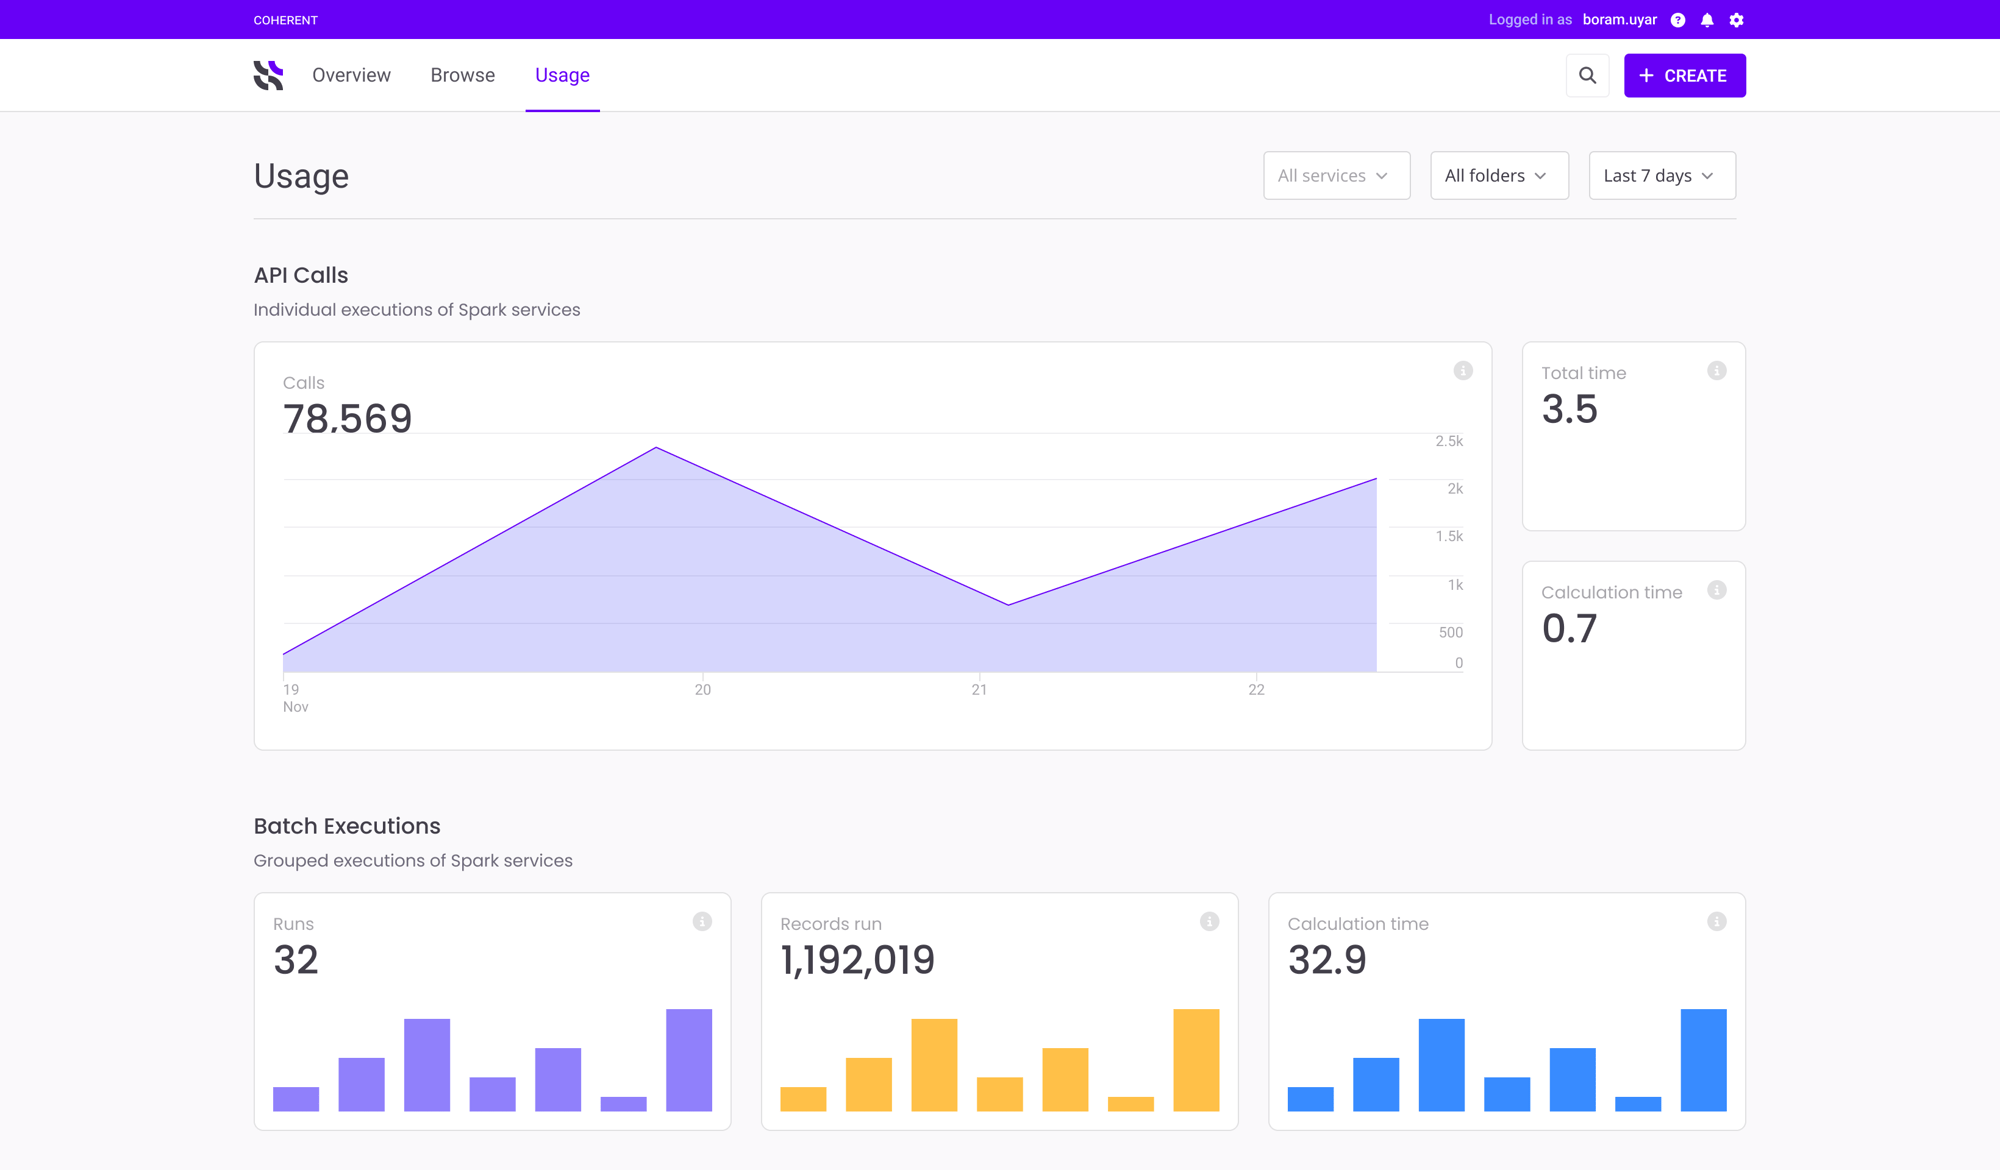Click the search icon in navbar
This screenshot has height=1170, width=2000.
click(x=1588, y=75)
